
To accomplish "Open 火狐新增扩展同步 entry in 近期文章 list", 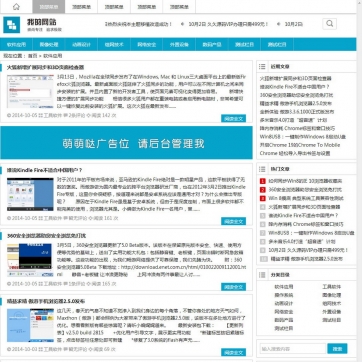I will [x=296, y=78].
